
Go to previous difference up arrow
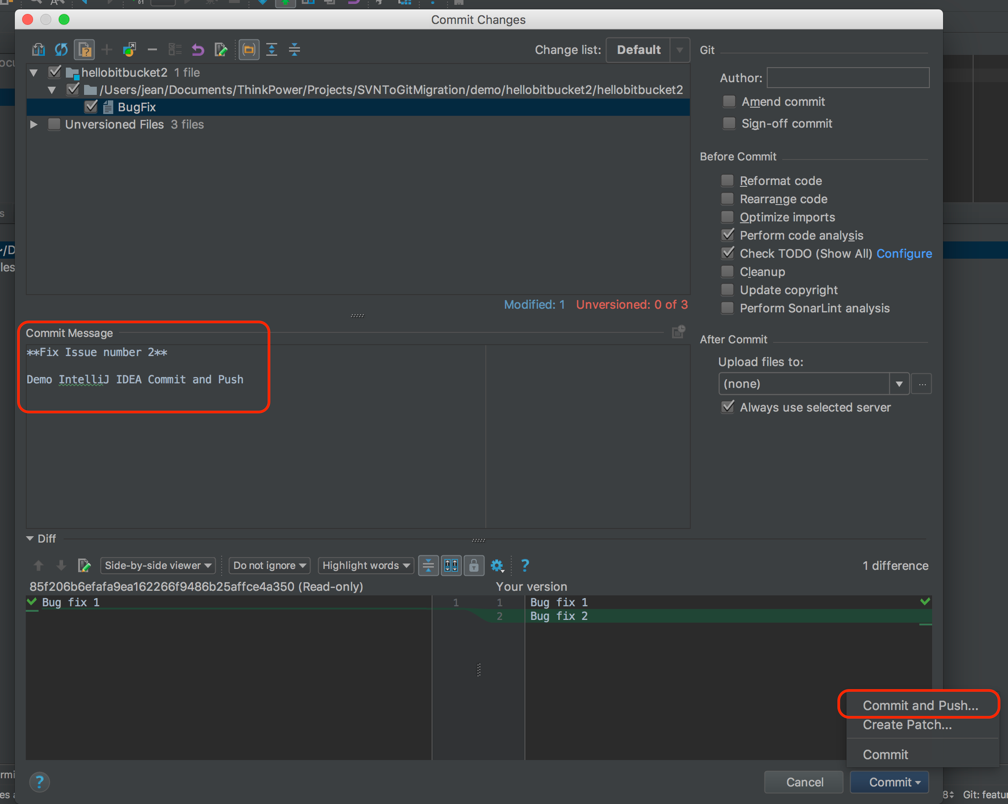tap(39, 566)
